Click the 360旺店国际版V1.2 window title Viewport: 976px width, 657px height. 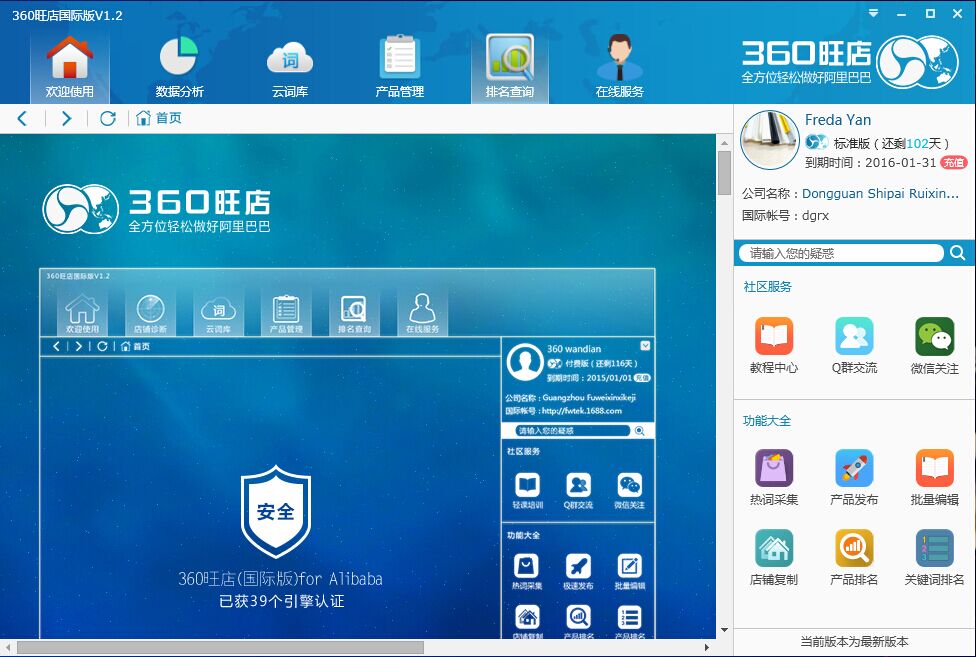(67, 16)
